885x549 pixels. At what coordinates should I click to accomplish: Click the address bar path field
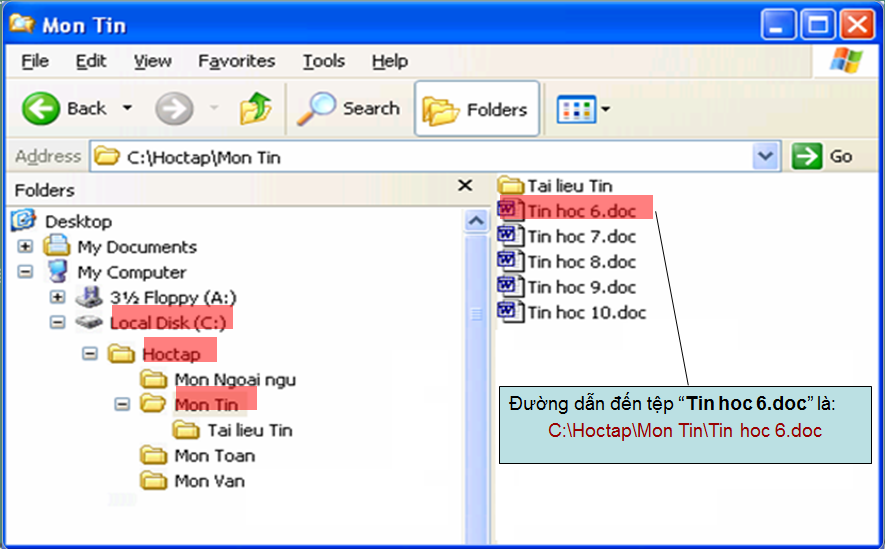point(420,157)
